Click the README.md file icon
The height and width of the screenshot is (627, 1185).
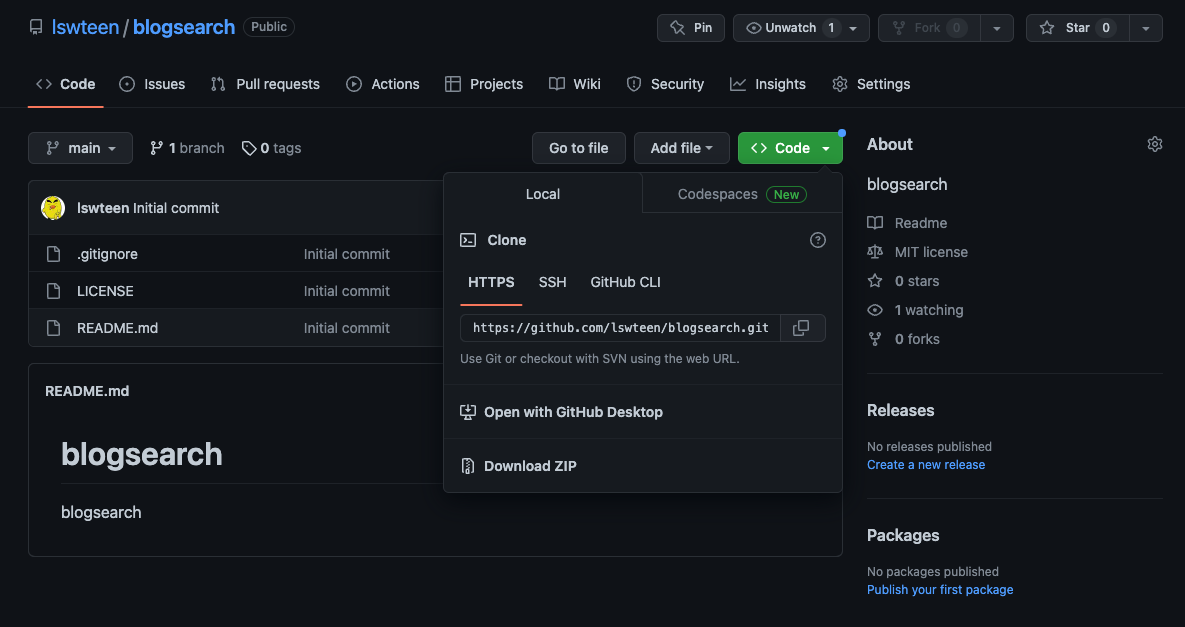[x=53, y=328]
